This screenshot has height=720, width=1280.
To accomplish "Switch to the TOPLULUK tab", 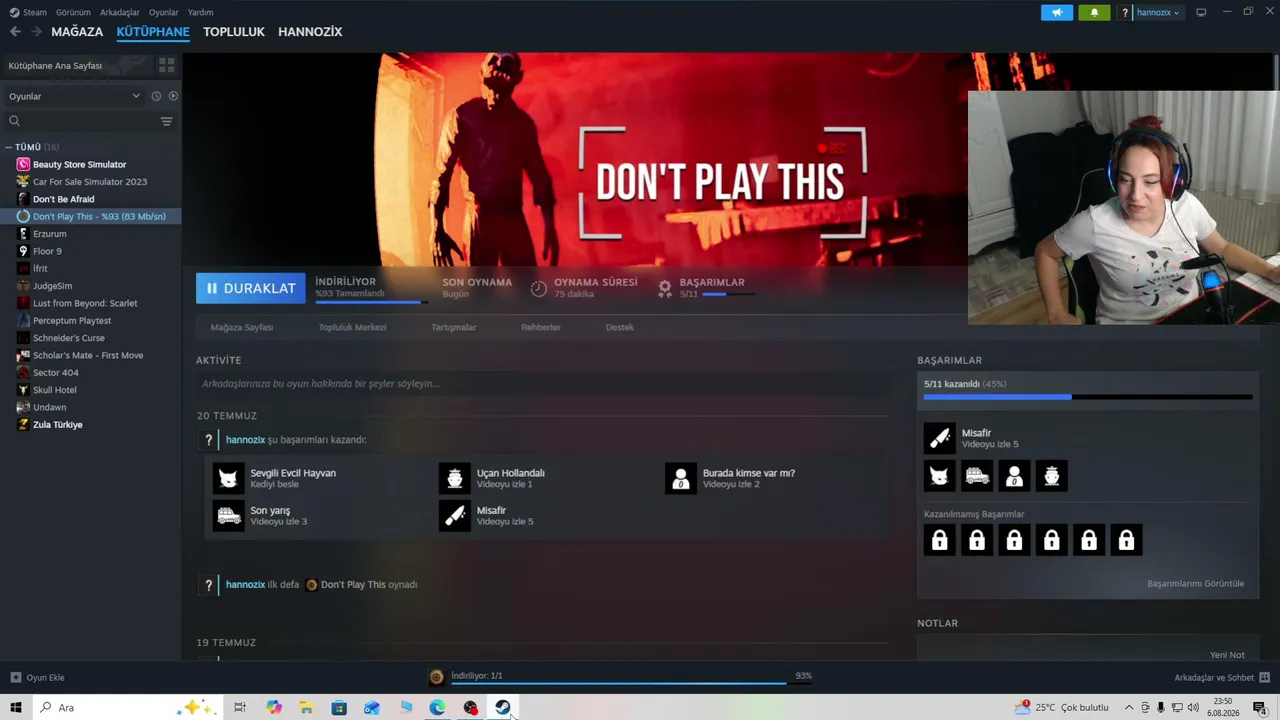I will point(234,32).
